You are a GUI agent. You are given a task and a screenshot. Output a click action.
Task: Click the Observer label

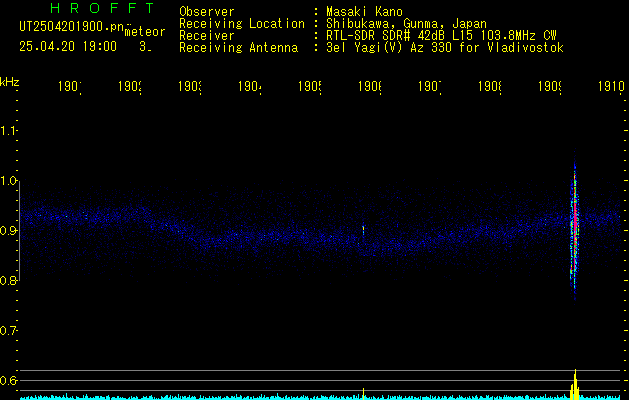(x=207, y=12)
